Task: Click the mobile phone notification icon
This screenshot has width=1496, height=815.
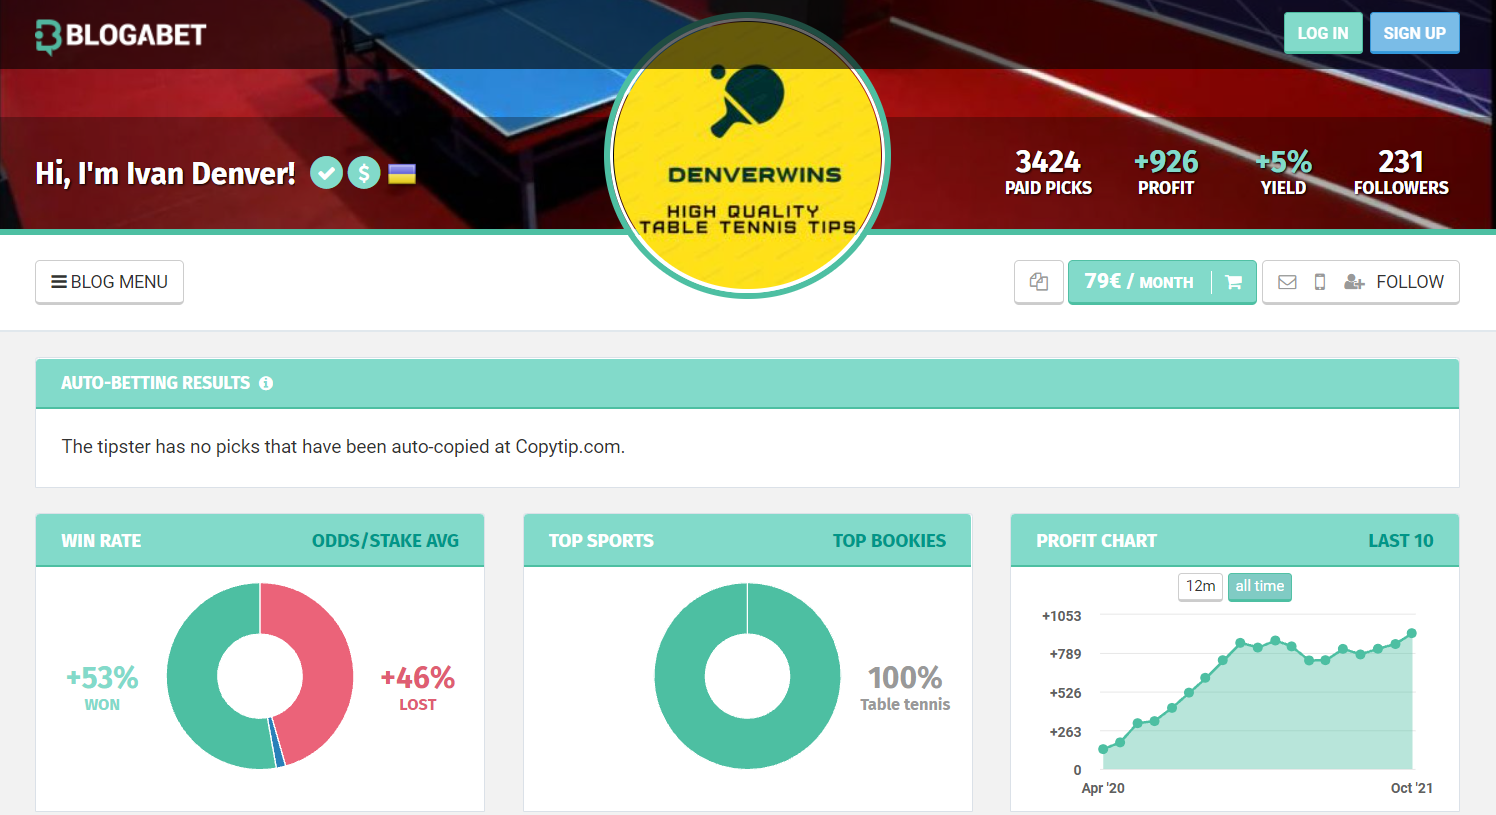Action: tap(1320, 282)
